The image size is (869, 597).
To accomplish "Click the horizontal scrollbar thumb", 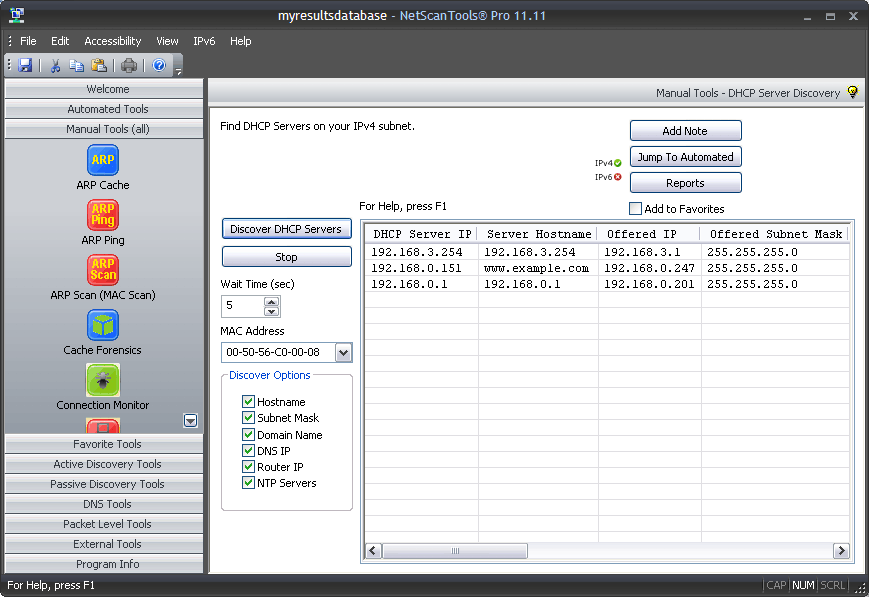I will tap(455, 550).
